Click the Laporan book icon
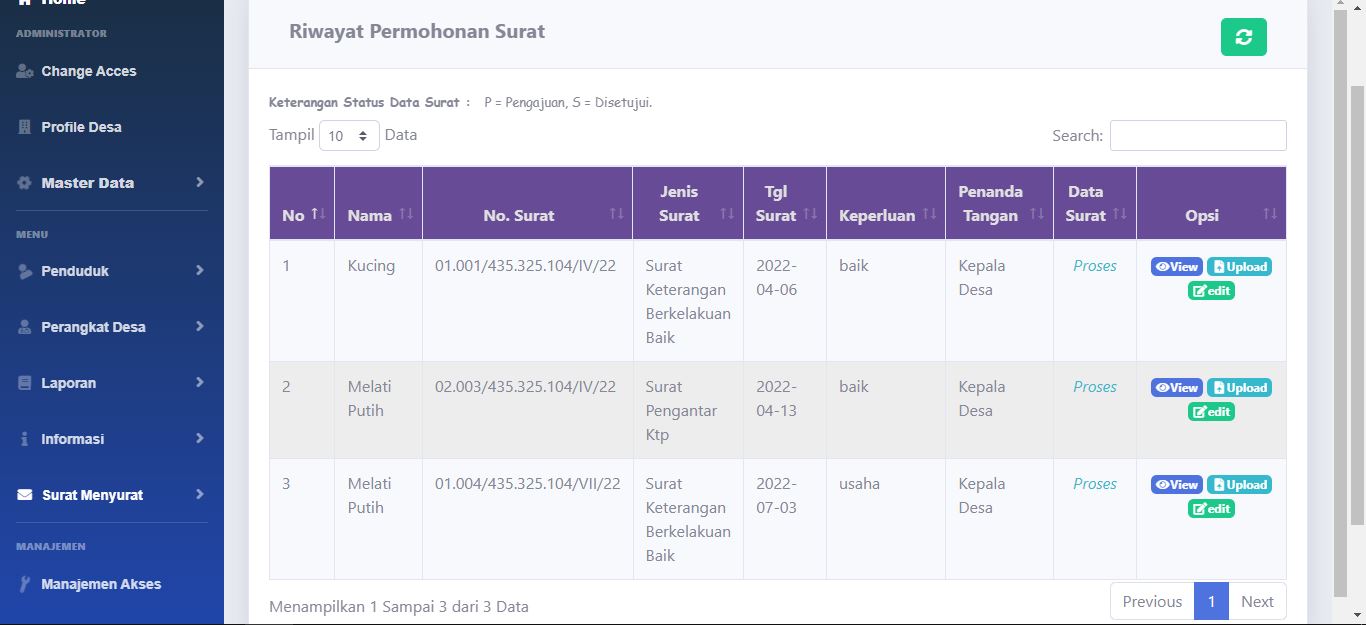 [x=25, y=383]
